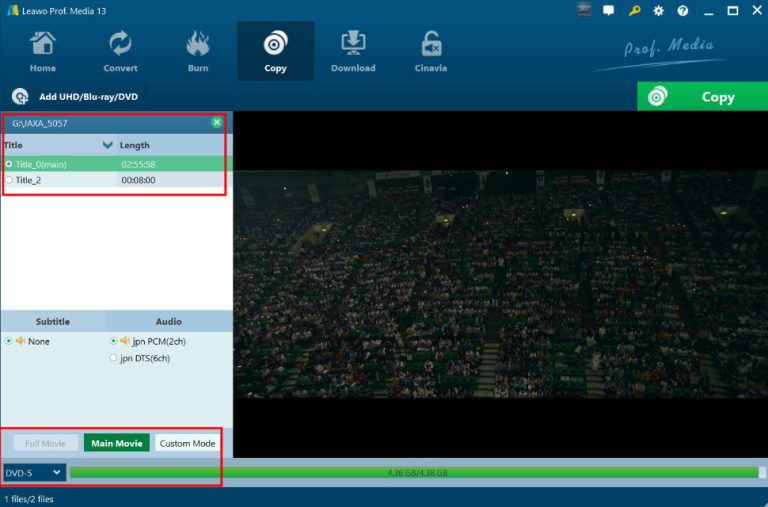Click the green disc capacity progress bar
Viewport: 768px width, 507px height.
coord(414,472)
